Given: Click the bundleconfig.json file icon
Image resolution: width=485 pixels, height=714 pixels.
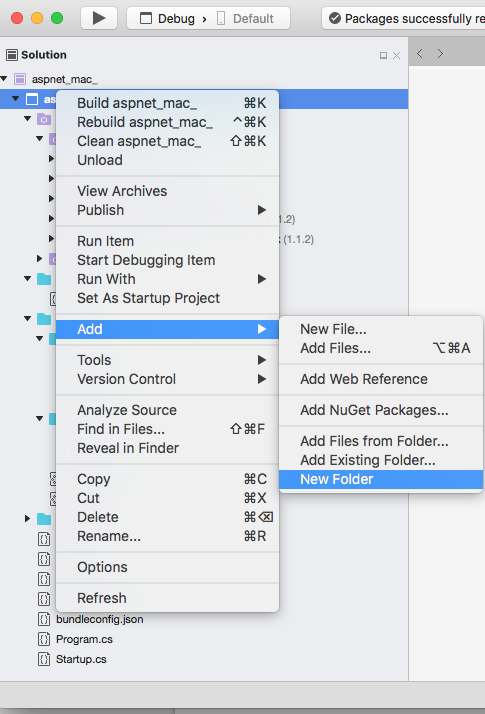Looking at the screenshot, I should click(44, 619).
